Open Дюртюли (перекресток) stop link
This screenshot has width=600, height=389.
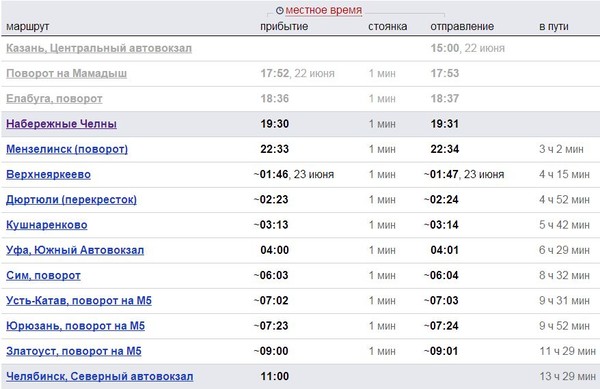coord(71,200)
